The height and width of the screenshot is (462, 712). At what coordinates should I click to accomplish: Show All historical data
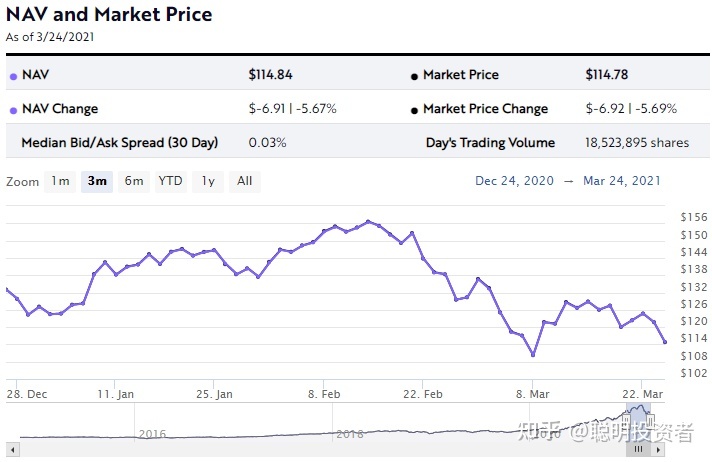pos(245,182)
